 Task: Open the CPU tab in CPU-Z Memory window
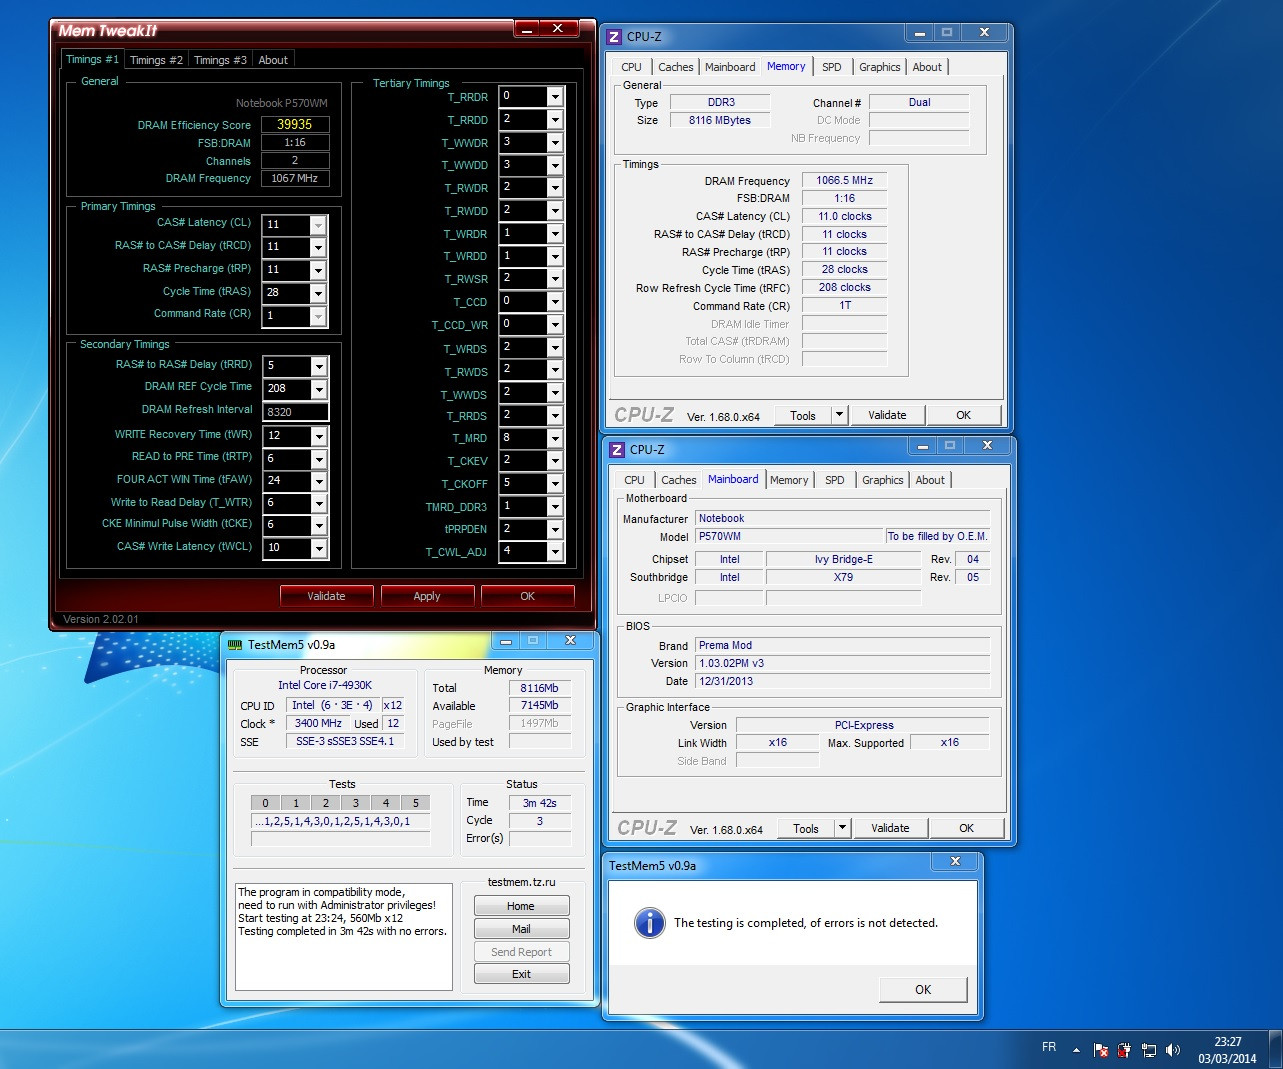(631, 67)
